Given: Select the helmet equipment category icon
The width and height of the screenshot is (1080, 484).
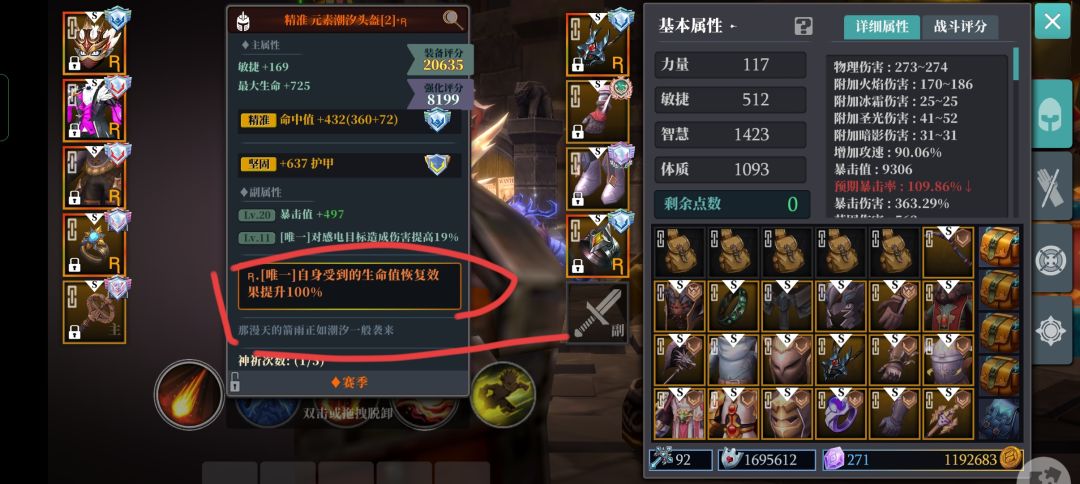Looking at the screenshot, I should (x=1052, y=114).
